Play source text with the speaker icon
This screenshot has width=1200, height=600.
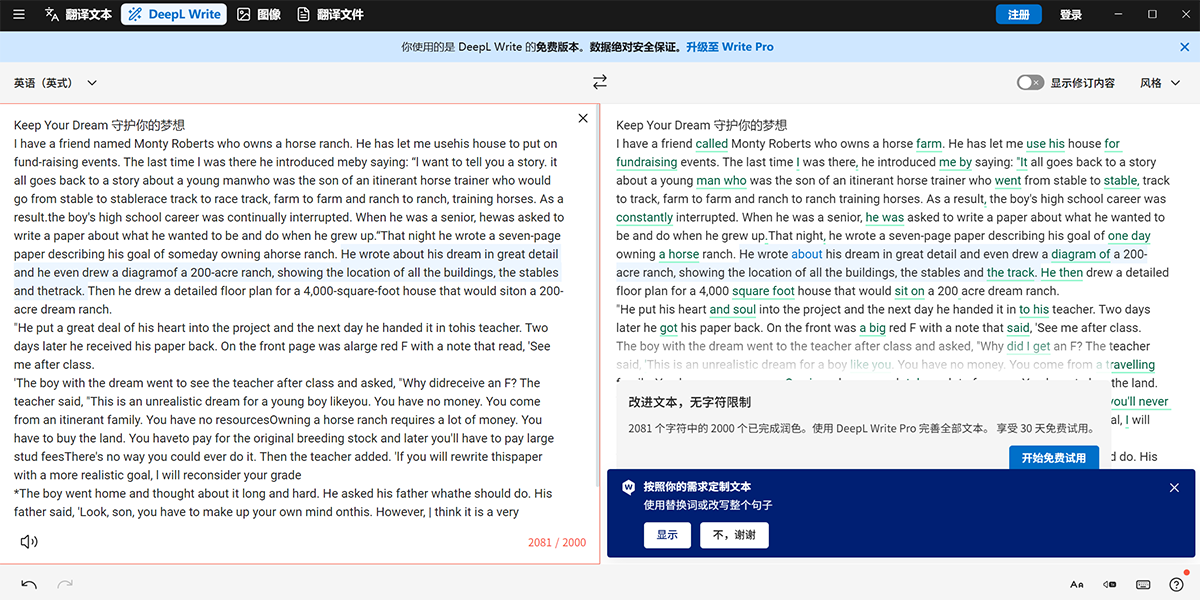[29, 542]
